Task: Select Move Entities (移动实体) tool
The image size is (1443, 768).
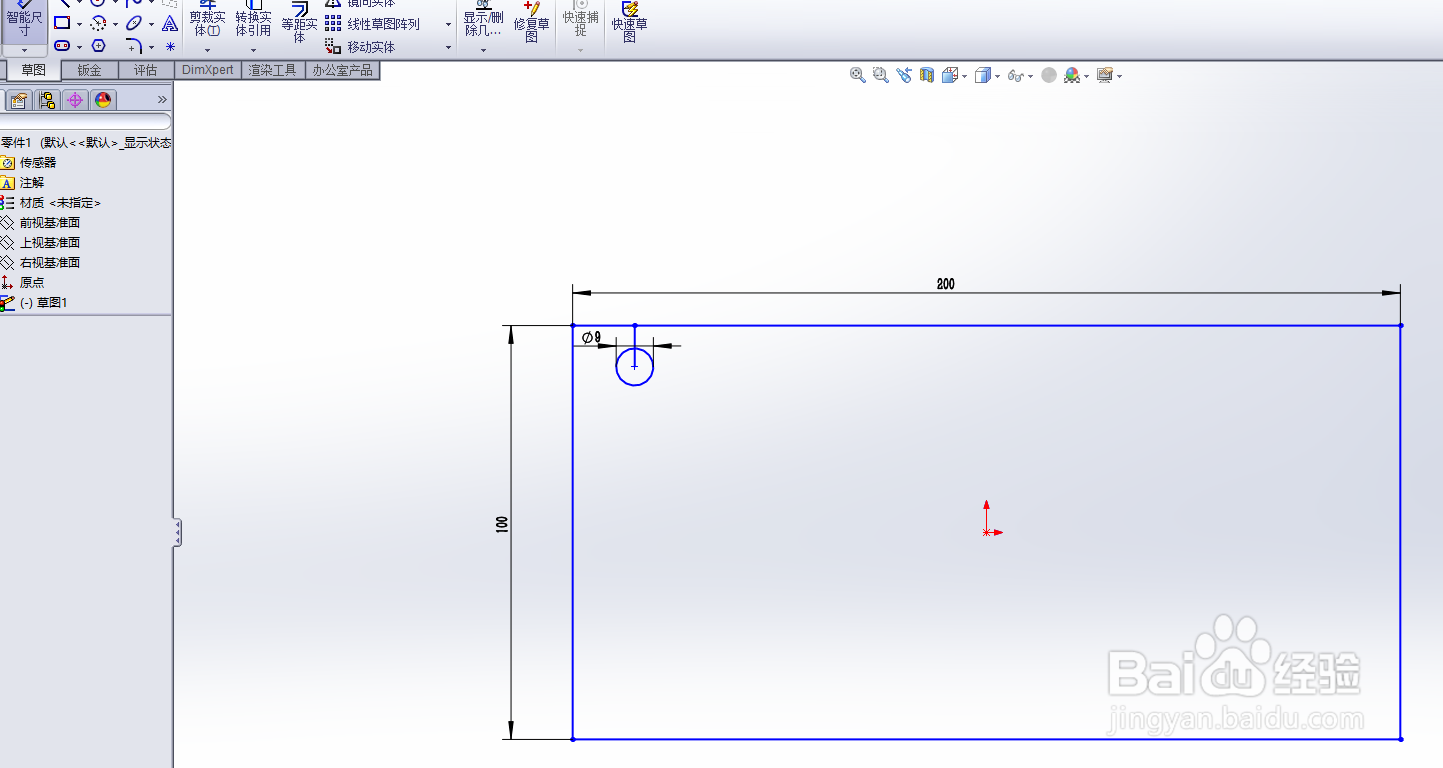Action: click(x=360, y=47)
